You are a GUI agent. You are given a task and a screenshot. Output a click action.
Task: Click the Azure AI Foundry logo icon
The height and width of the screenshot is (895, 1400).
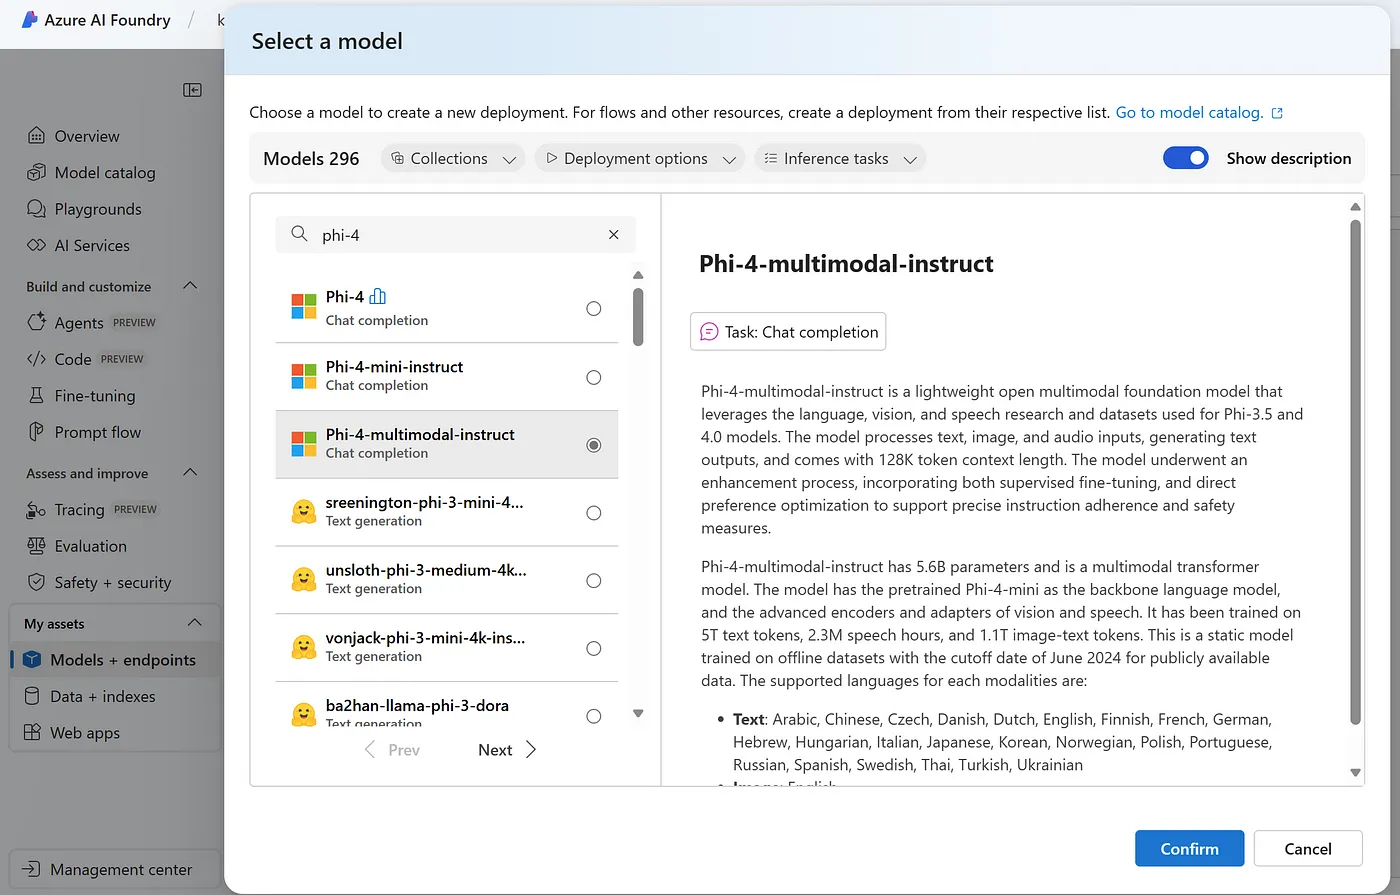tap(29, 19)
